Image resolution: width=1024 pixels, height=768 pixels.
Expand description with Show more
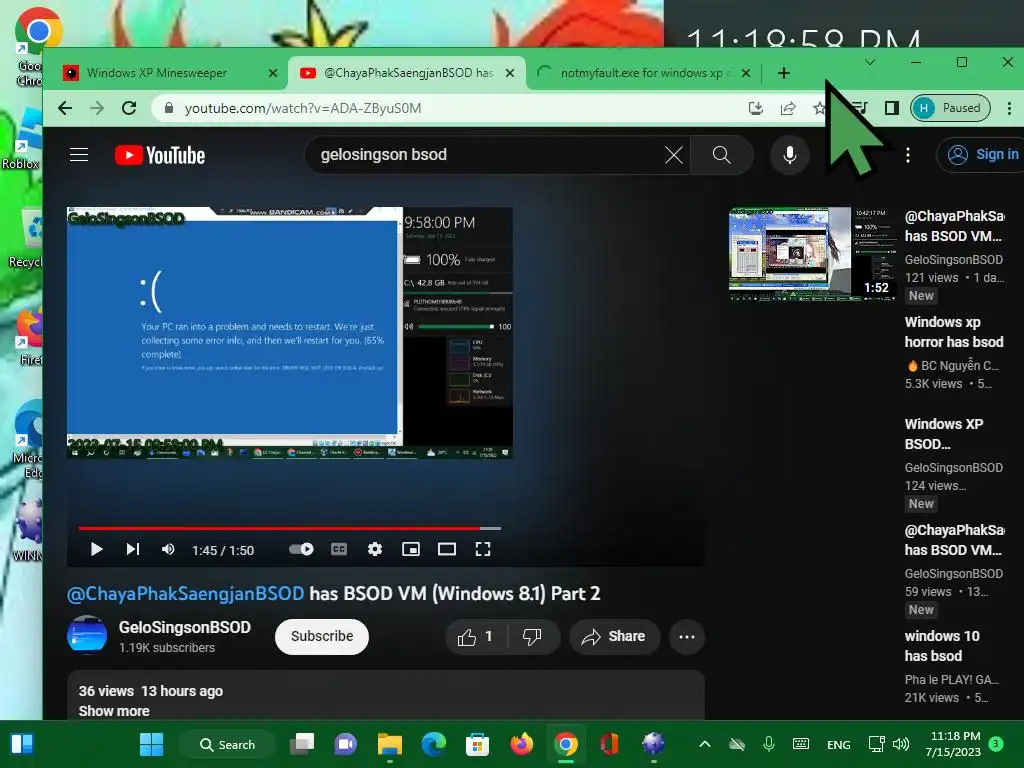[x=114, y=711]
